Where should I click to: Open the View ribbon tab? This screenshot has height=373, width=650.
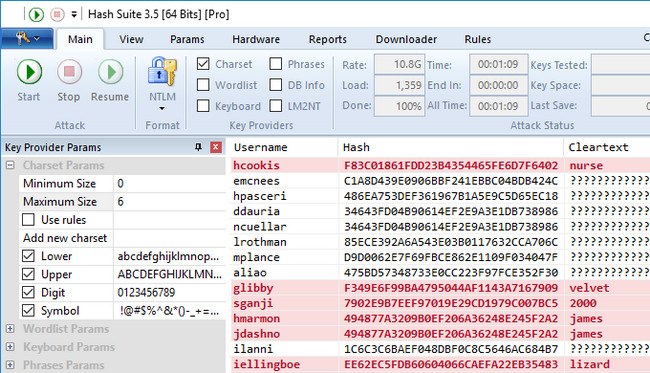point(131,39)
